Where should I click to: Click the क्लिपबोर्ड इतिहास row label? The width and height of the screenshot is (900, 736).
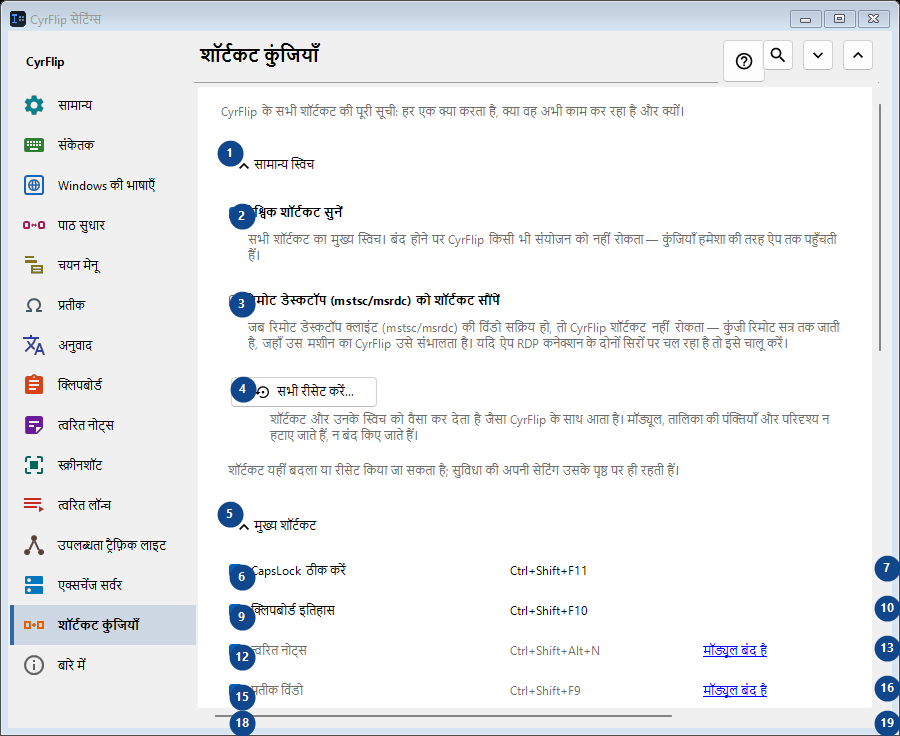(x=293, y=610)
